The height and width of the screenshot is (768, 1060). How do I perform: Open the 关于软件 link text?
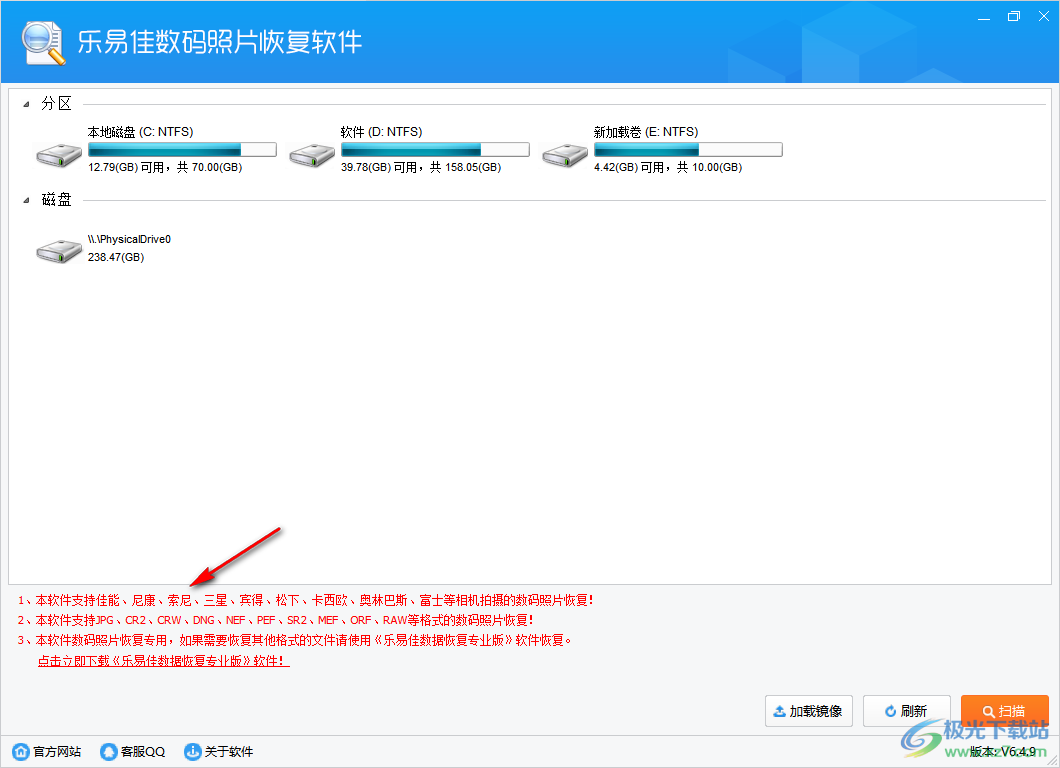point(229,752)
